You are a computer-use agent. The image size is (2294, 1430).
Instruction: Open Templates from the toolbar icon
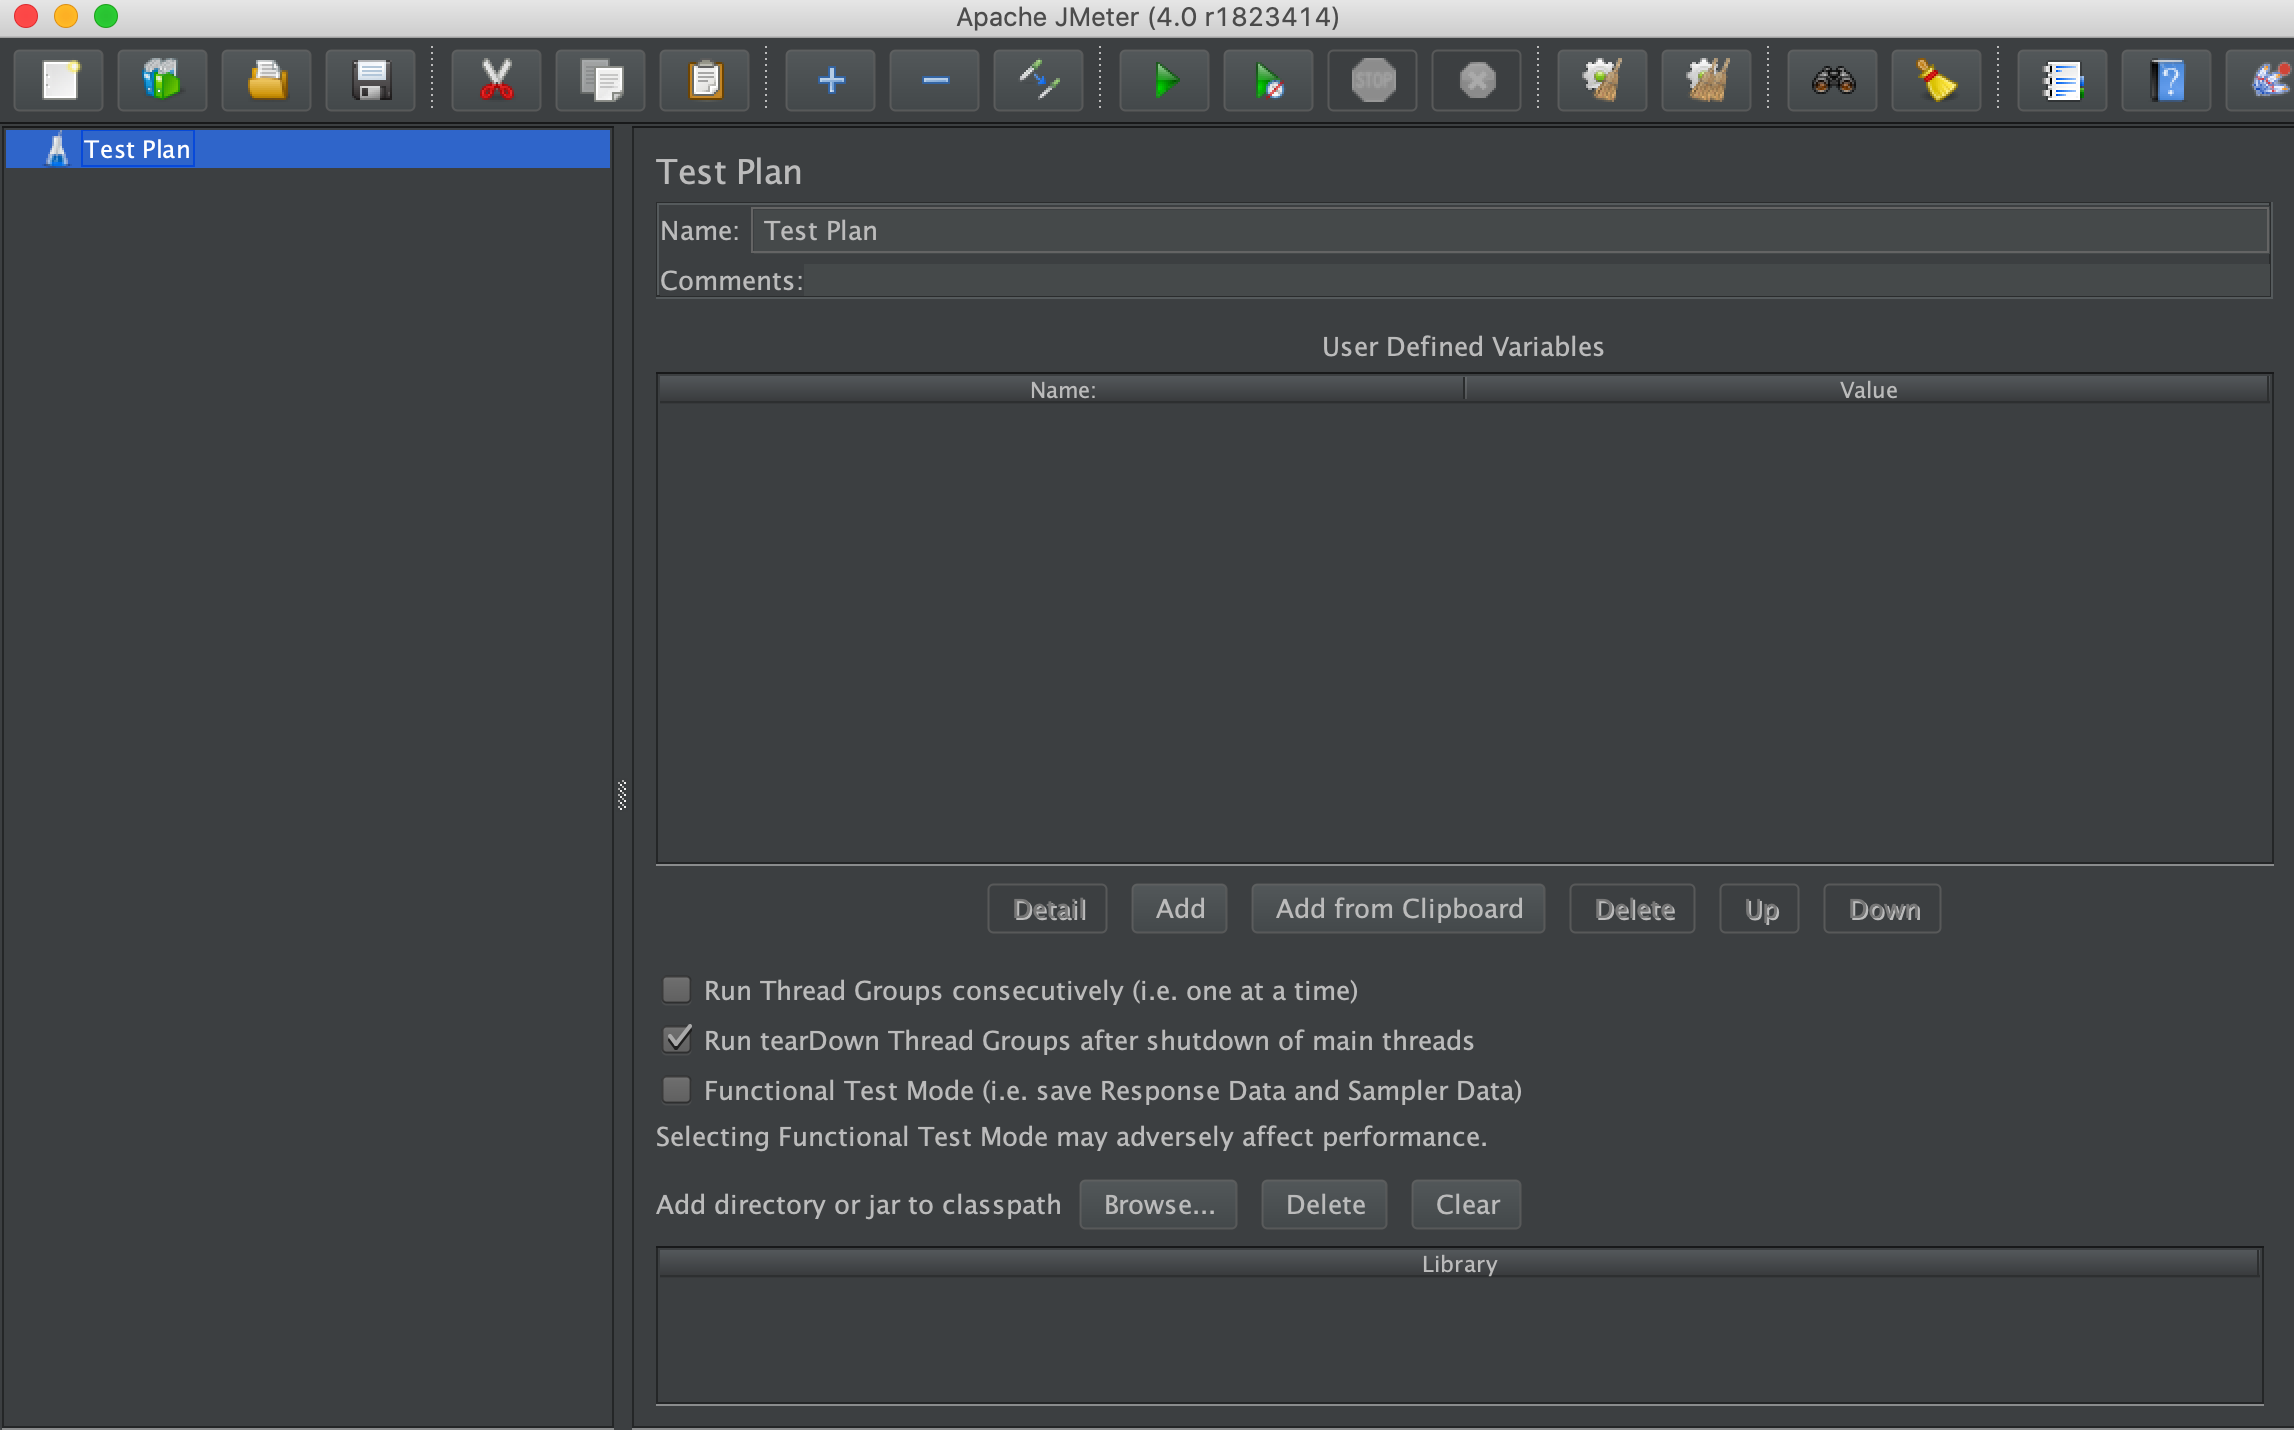(x=162, y=80)
